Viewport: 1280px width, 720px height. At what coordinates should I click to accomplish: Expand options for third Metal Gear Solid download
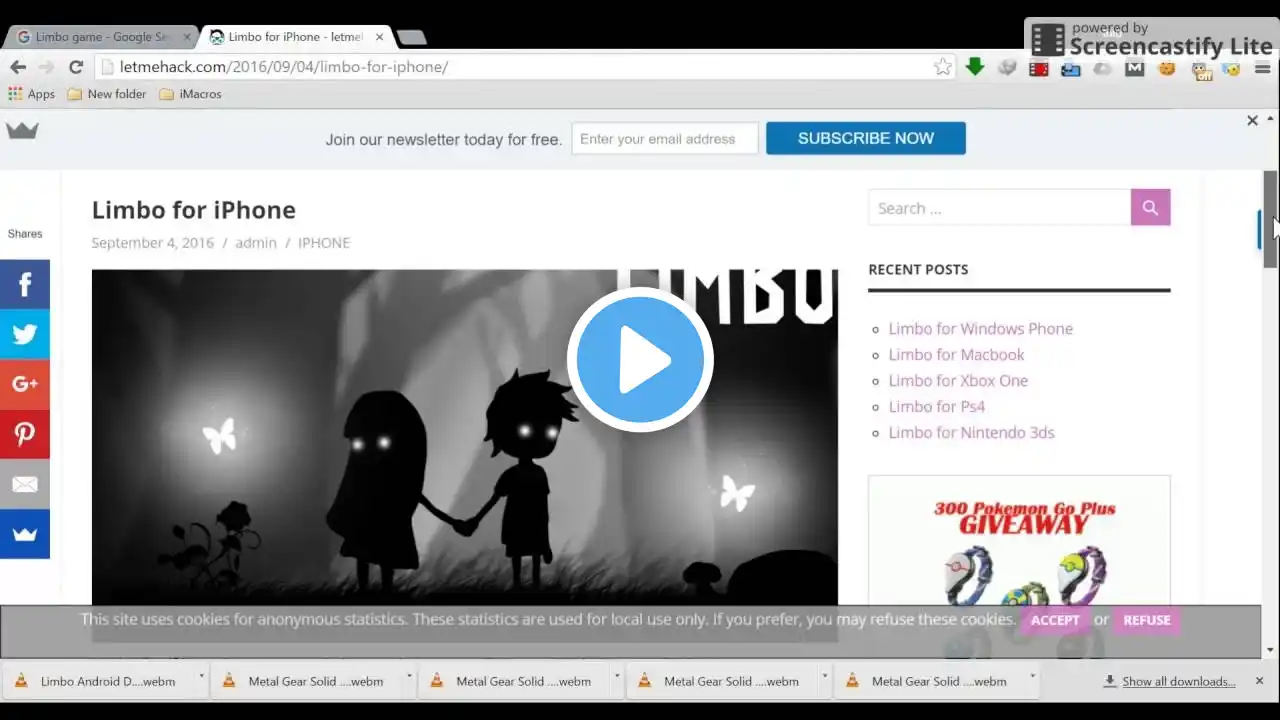click(x=825, y=677)
